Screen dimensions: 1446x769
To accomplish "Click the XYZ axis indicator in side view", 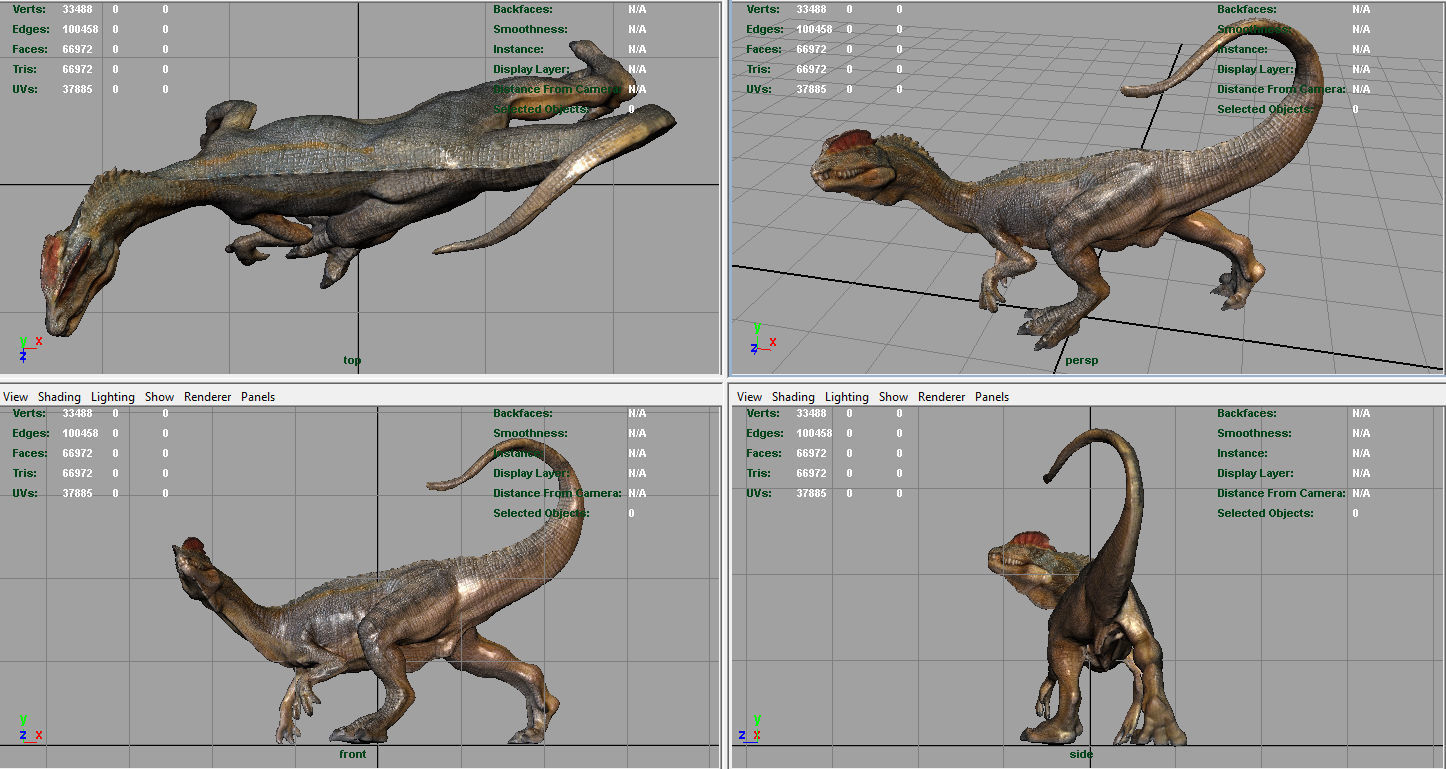I will pyautogui.click(x=750, y=730).
